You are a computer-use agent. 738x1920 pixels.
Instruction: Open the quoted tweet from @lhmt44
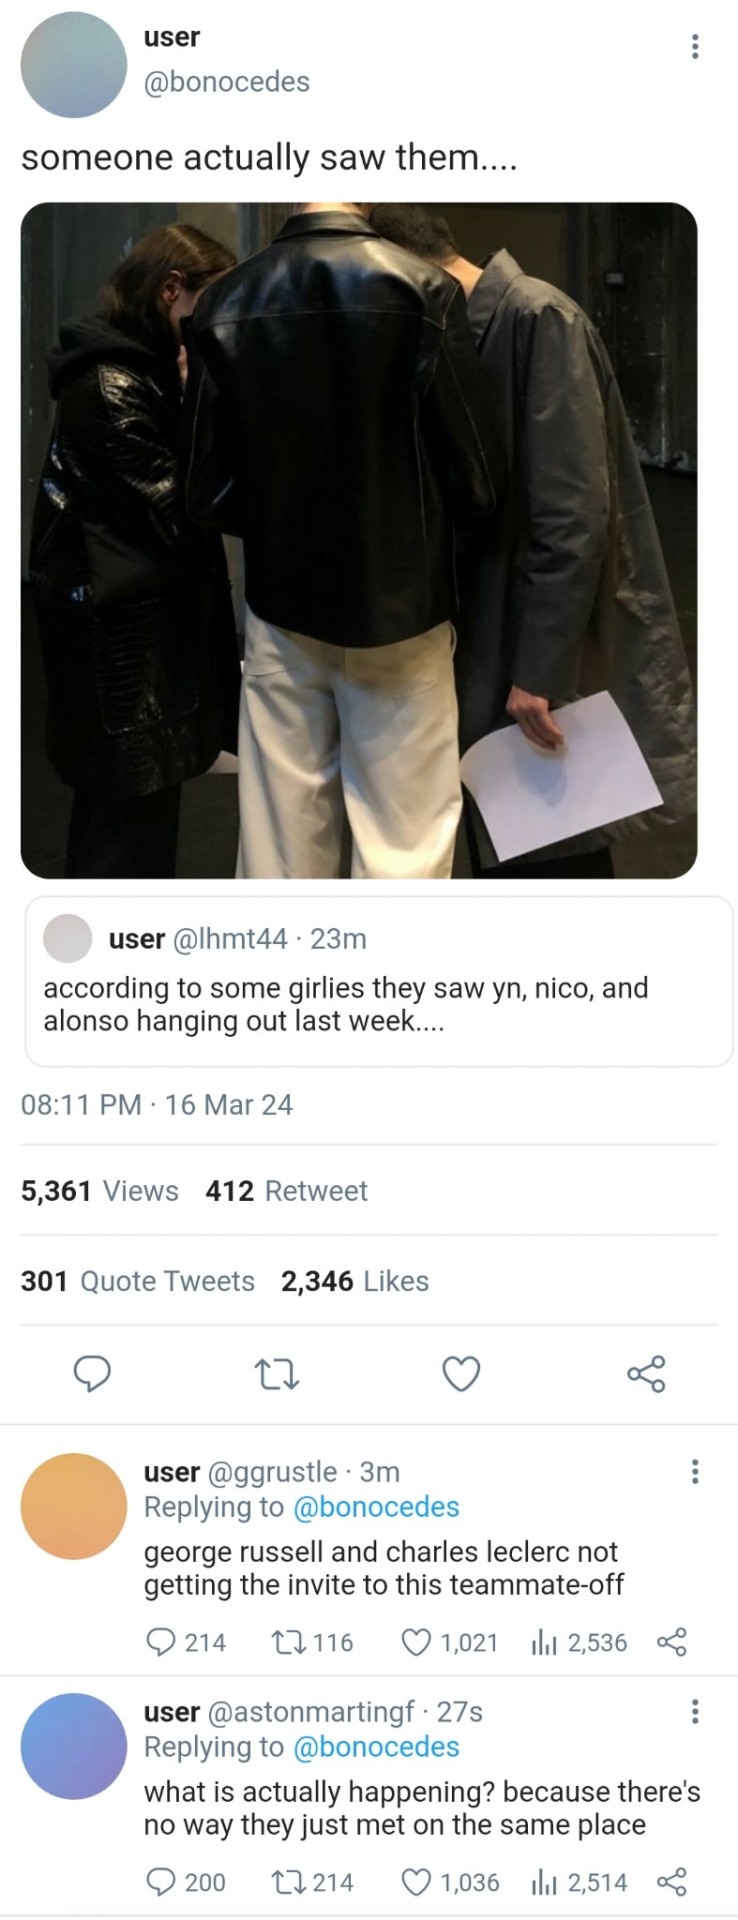pos(378,981)
